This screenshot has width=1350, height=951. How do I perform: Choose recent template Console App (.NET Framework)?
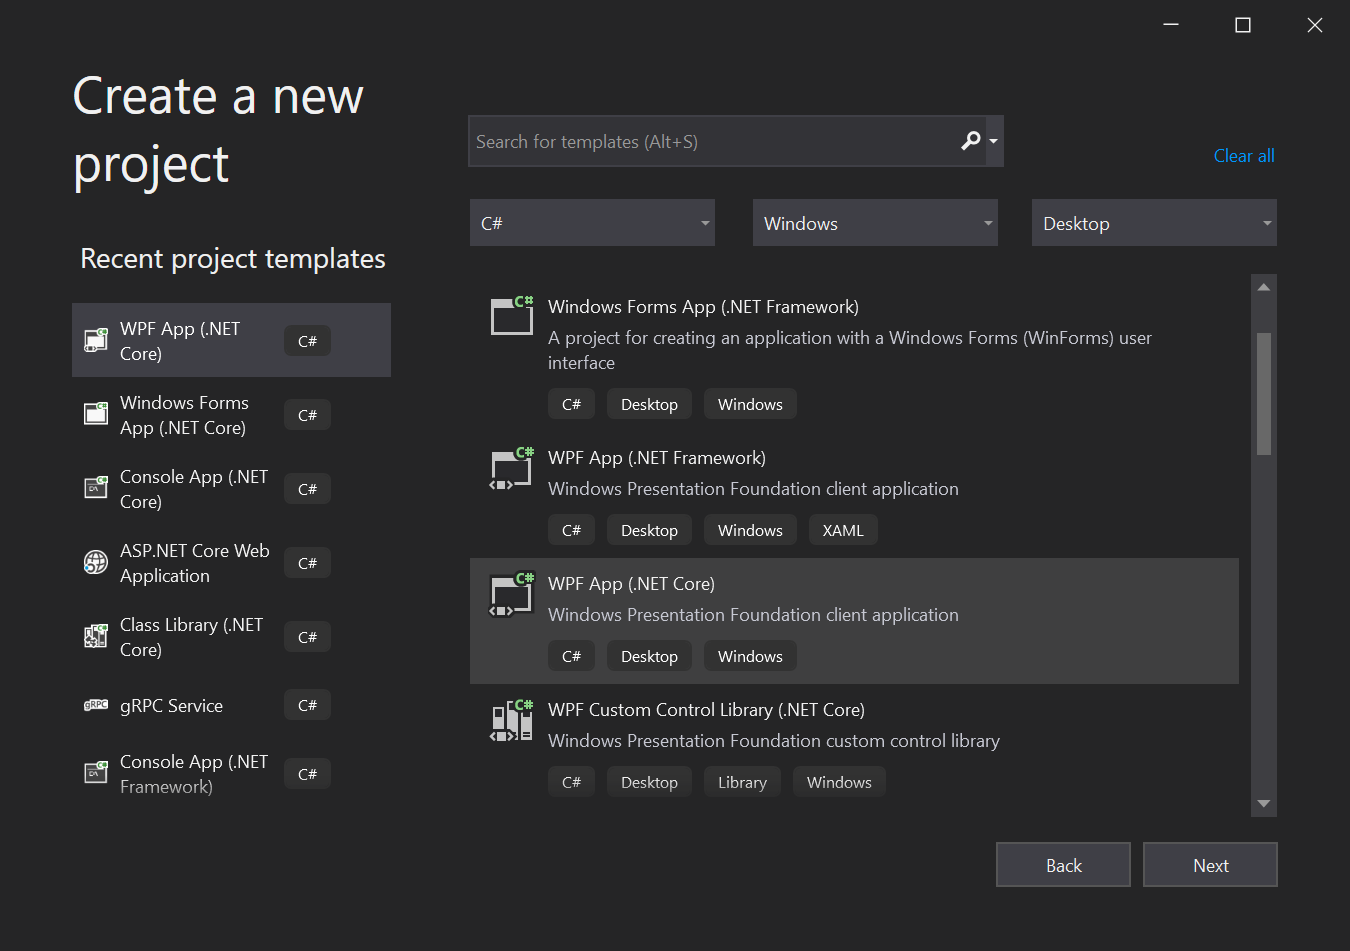[231, 773]
